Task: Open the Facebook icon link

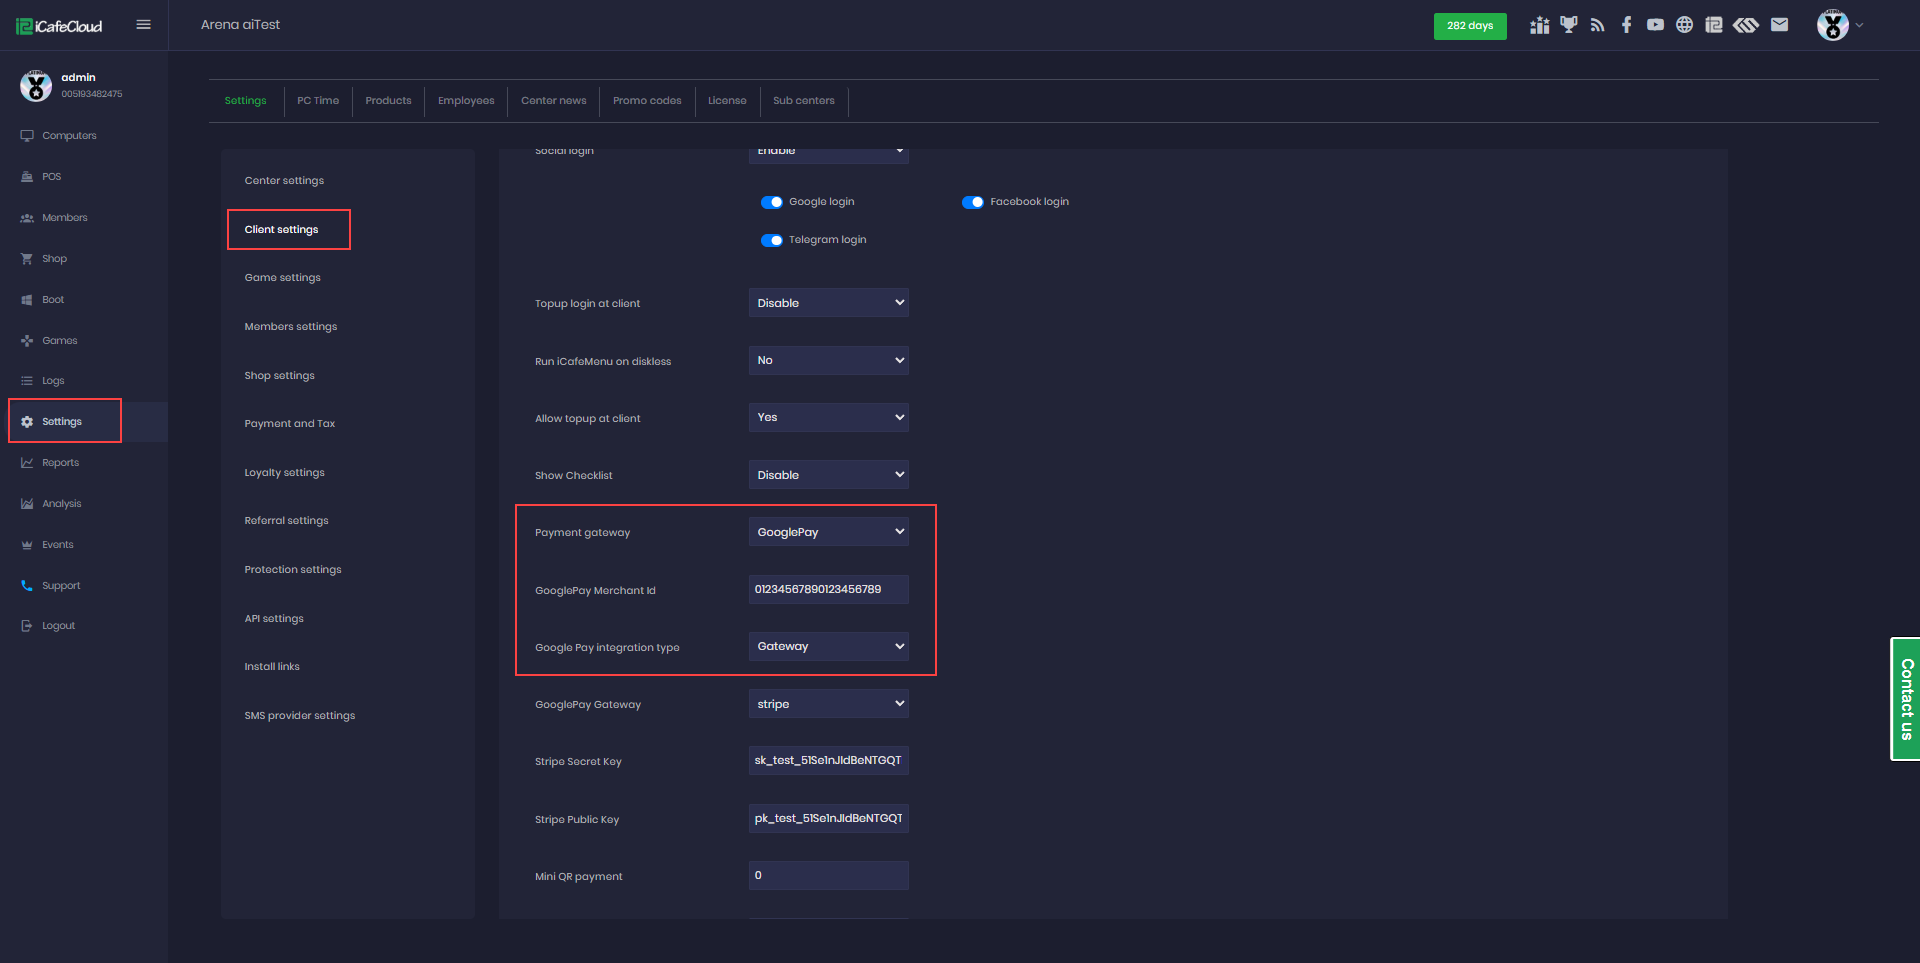Action: (1626, 25)
